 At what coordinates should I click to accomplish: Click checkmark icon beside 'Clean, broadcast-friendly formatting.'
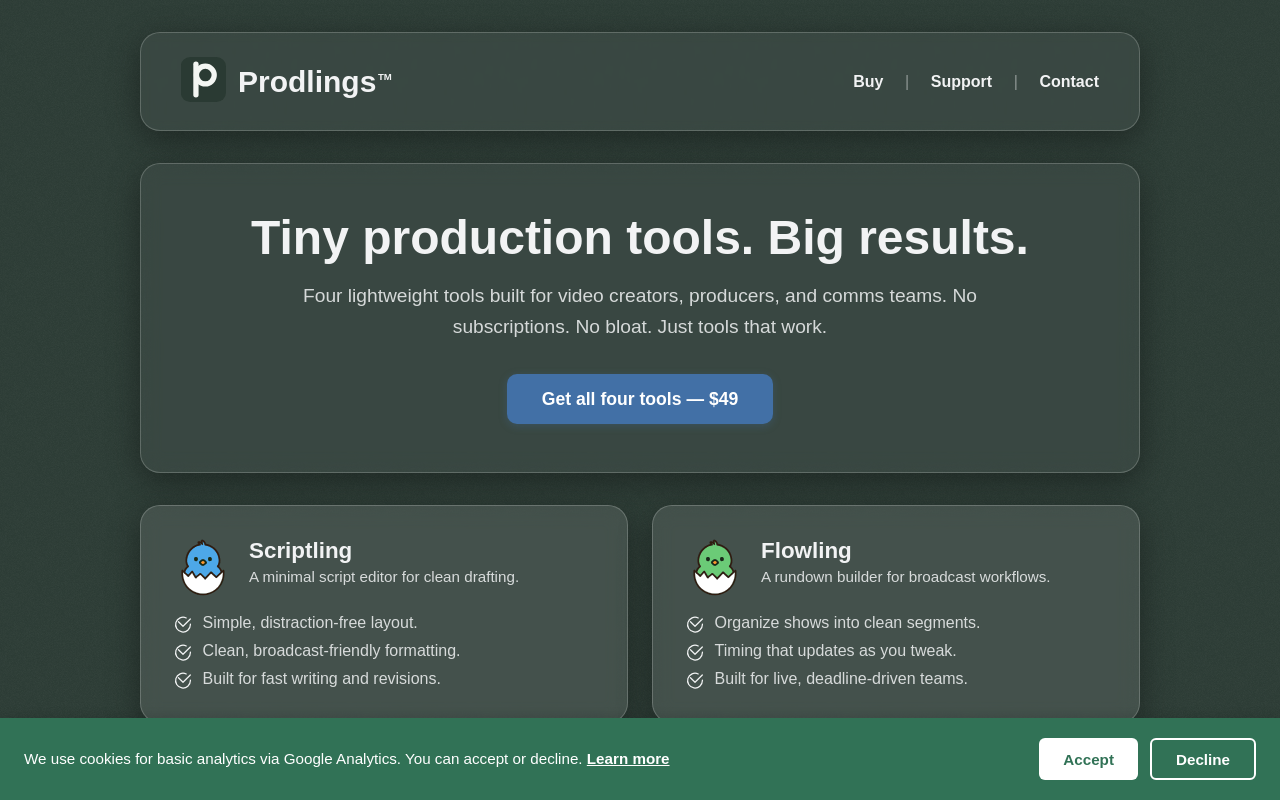(x=183, y=652)
